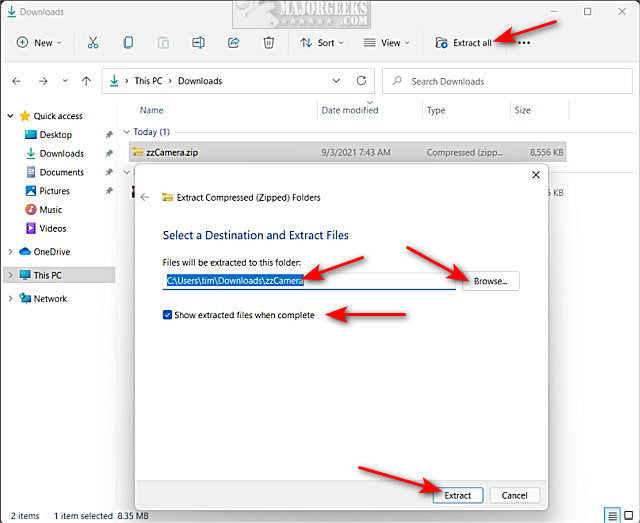The width and height of the screenshot is (640, 523).
Task: Click the Cancel button
Action: [515, 495]
